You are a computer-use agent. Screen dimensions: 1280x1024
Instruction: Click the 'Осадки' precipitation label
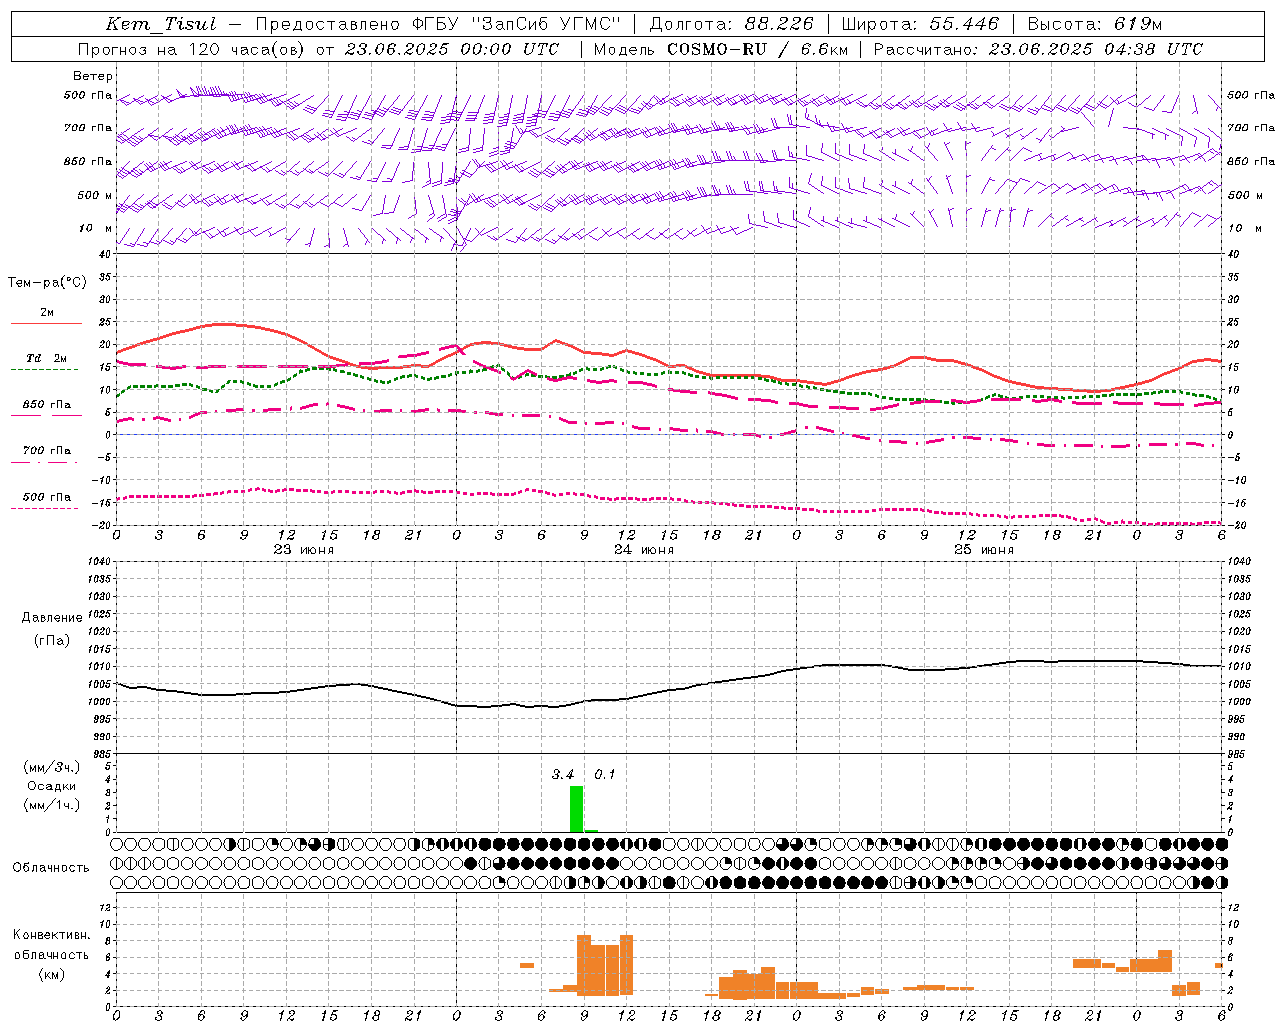(52, 786)
